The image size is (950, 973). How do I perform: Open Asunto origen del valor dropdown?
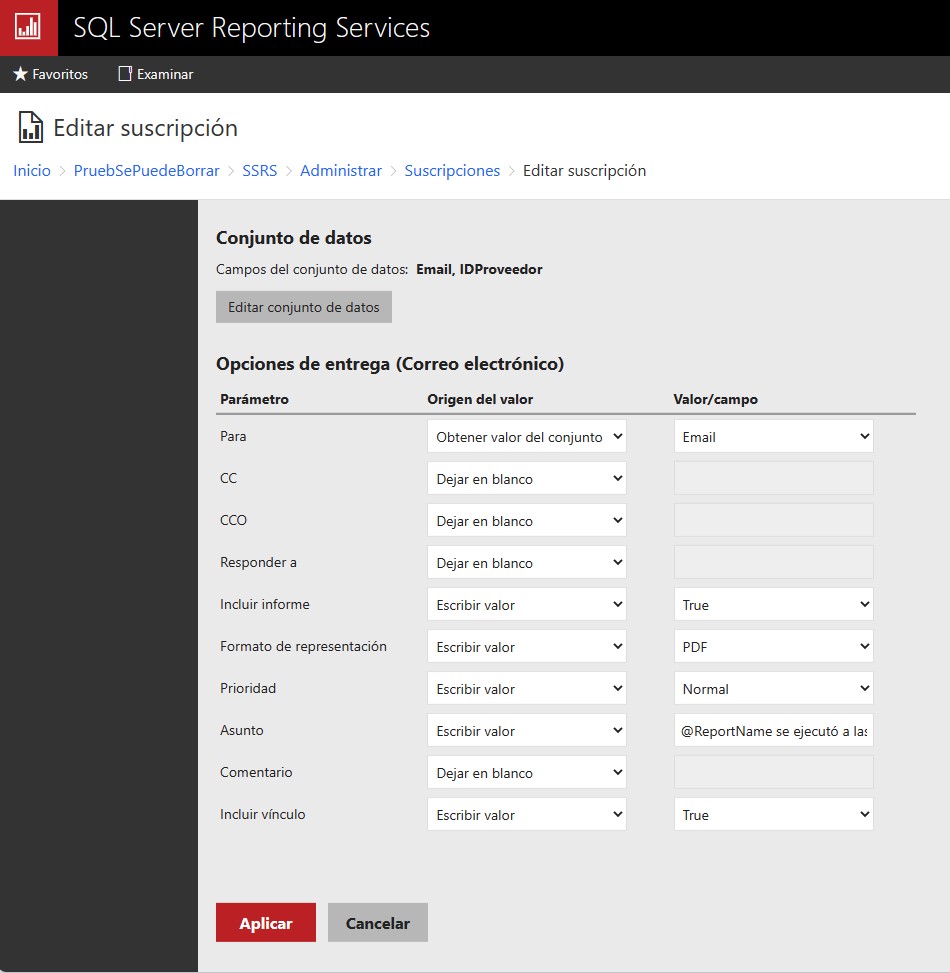click(x=527, y=730)
